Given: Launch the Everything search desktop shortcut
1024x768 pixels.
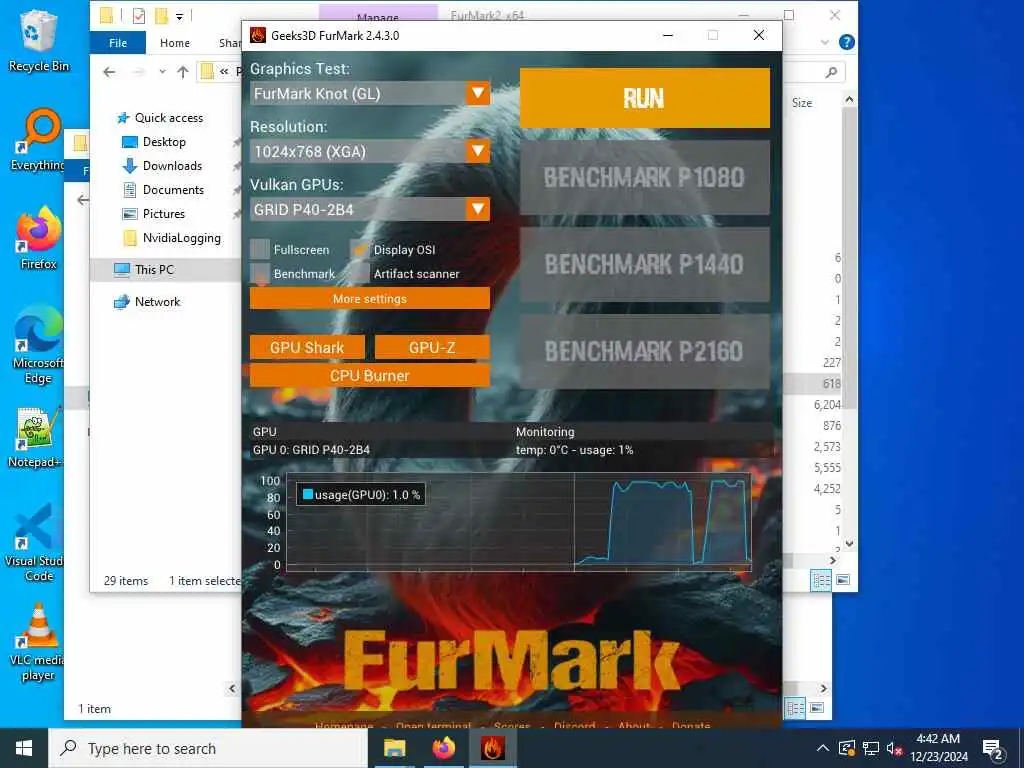Looking at the screenshot, I should point(39,140).
